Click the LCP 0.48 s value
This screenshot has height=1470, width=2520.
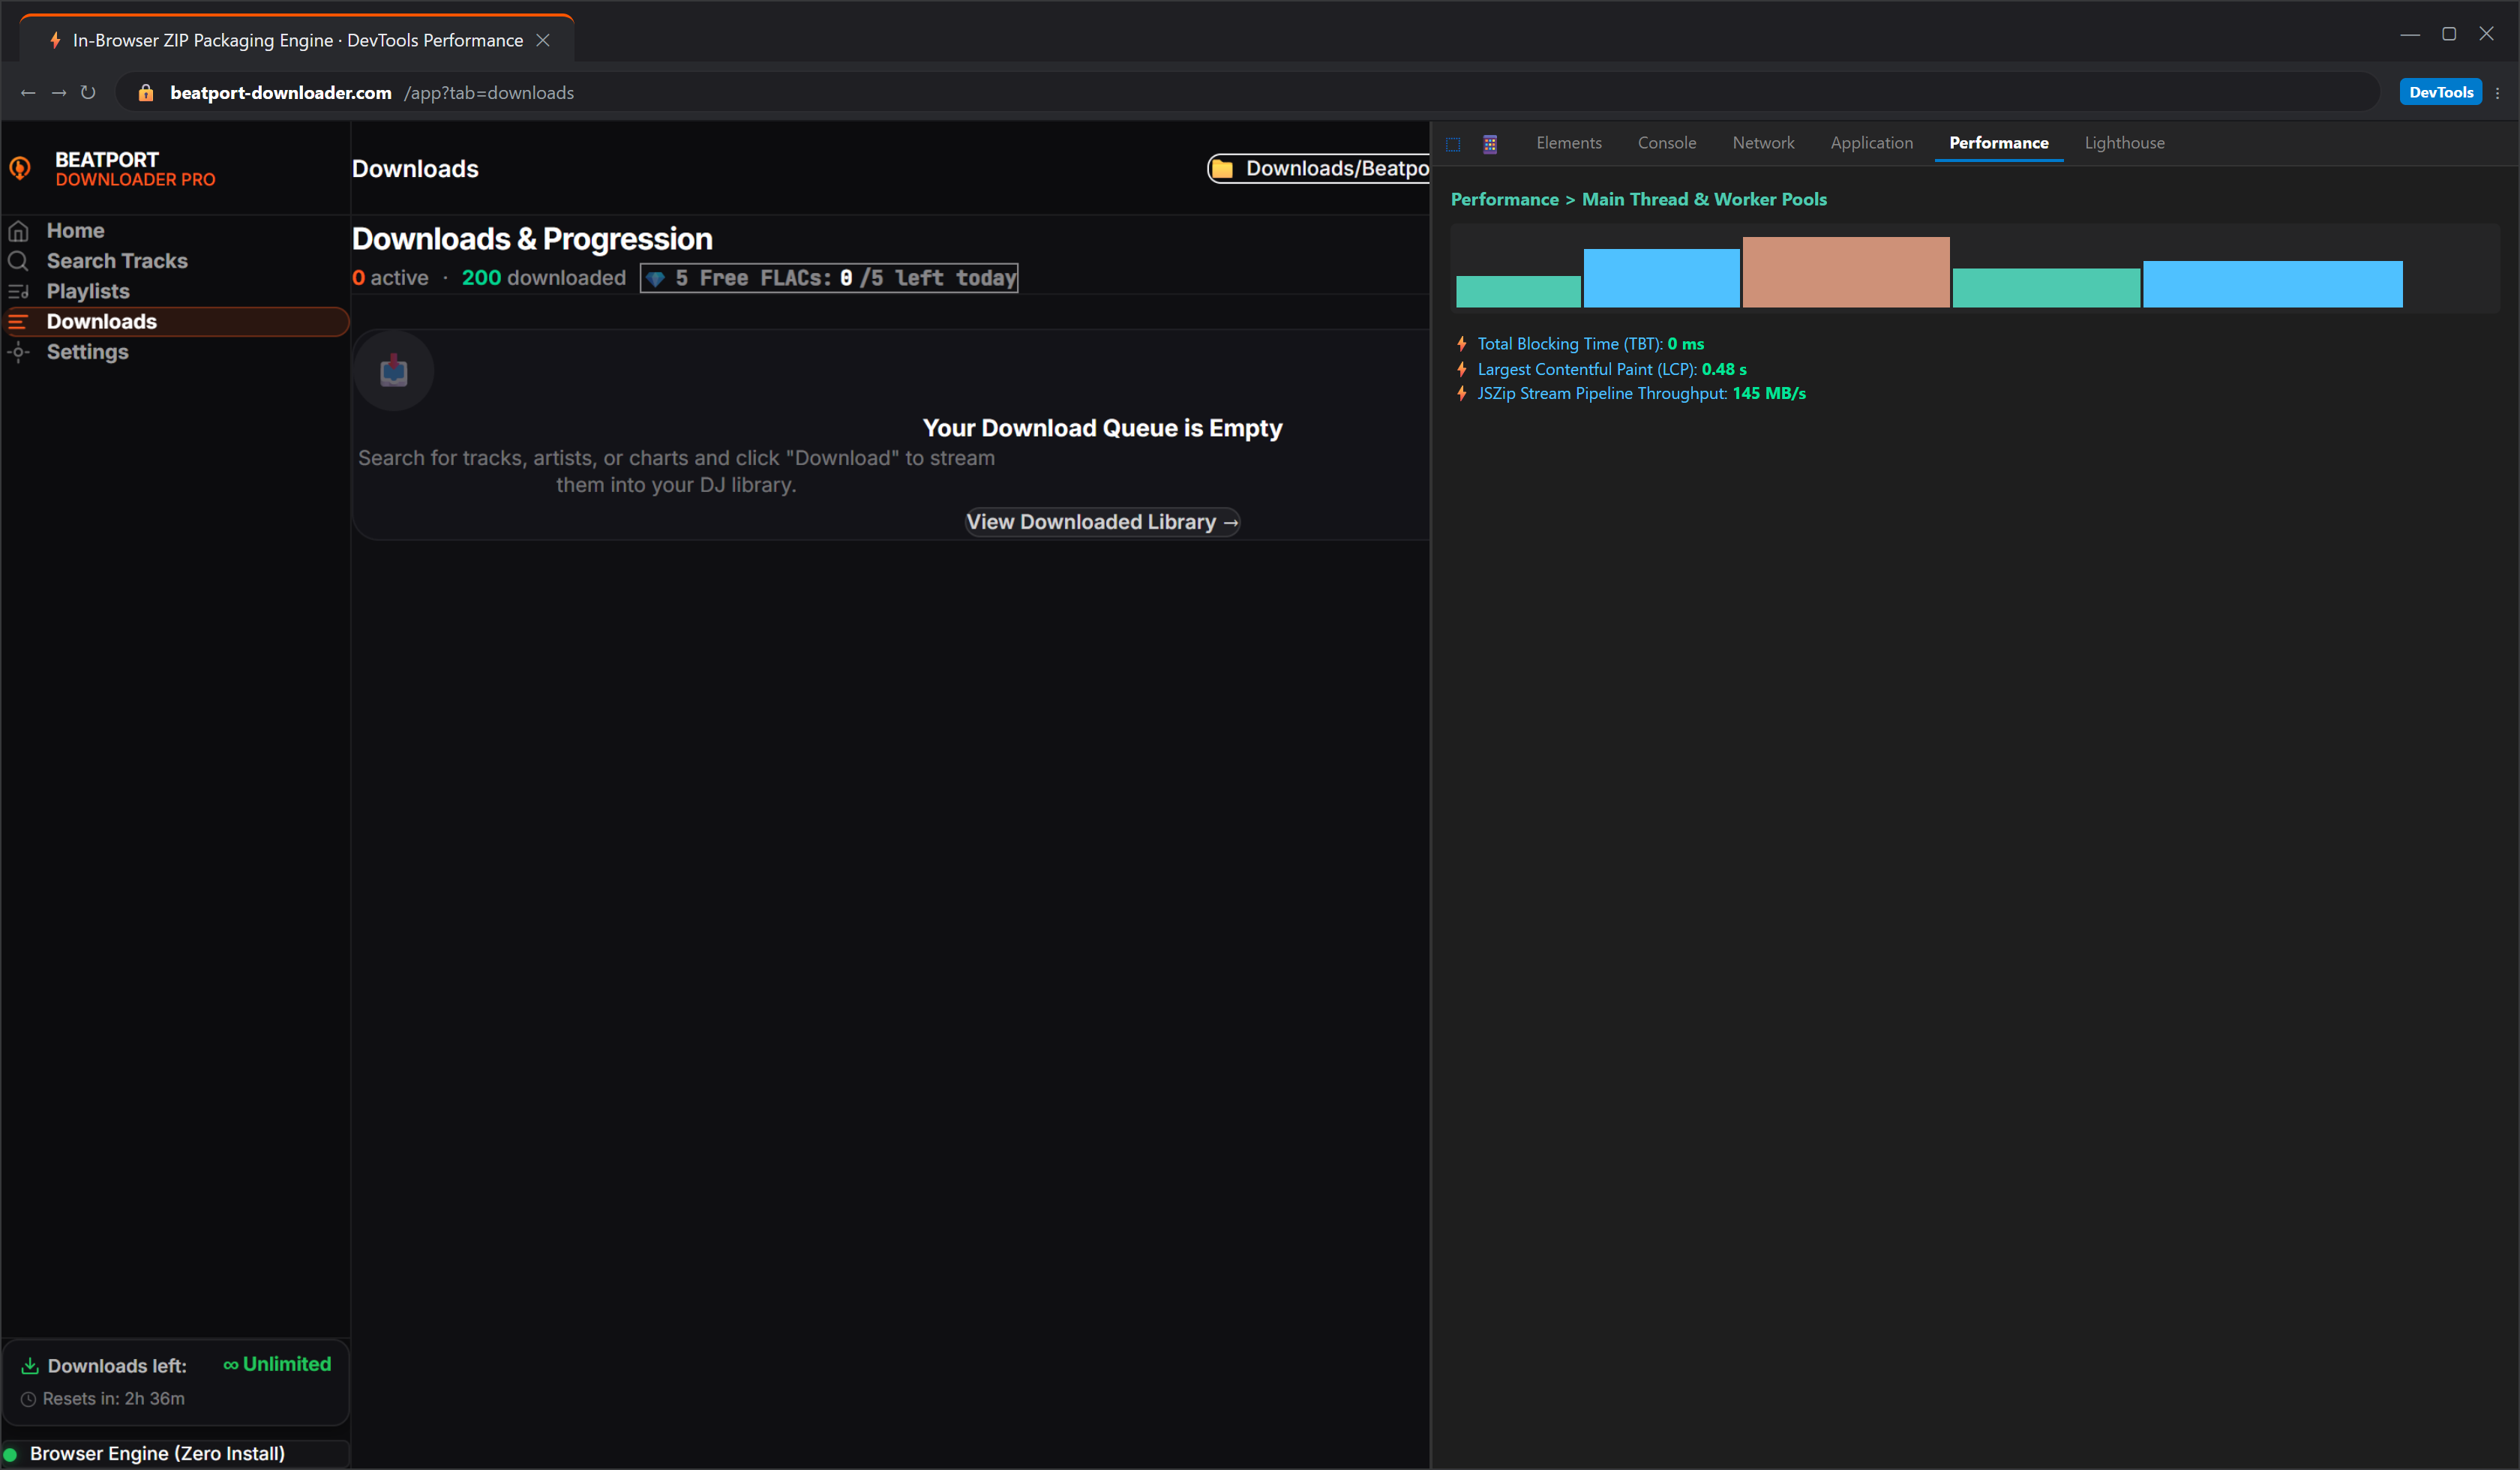[x=1724, y=369]
